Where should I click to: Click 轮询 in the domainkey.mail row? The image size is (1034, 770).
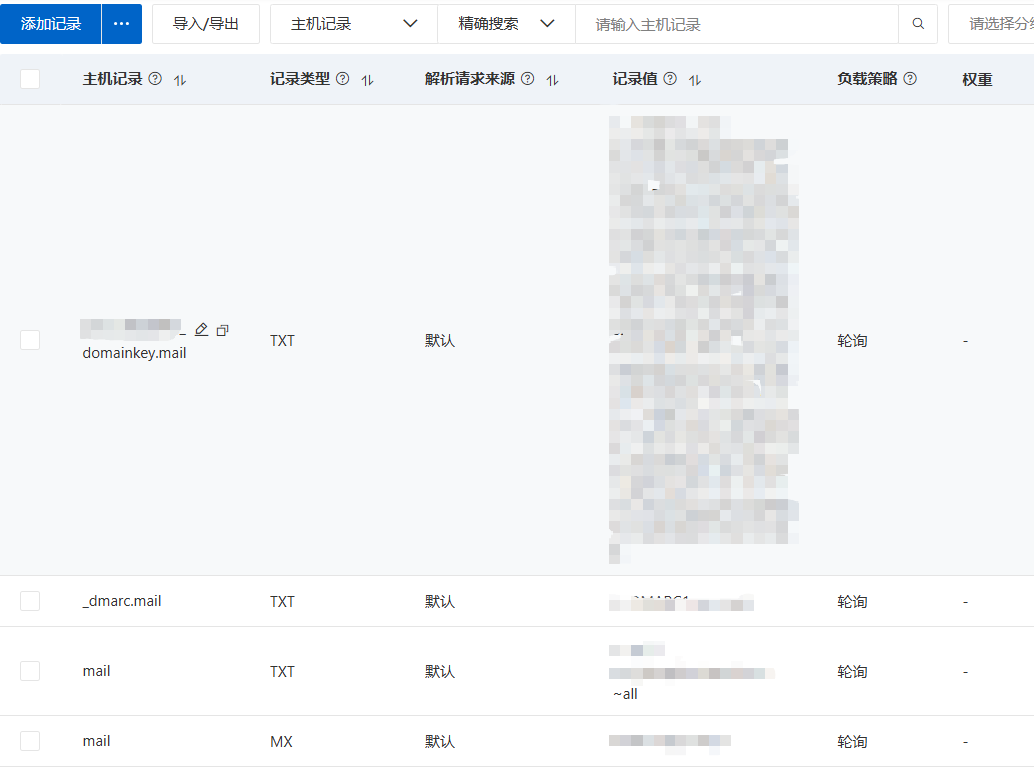[x=852, y=341]
